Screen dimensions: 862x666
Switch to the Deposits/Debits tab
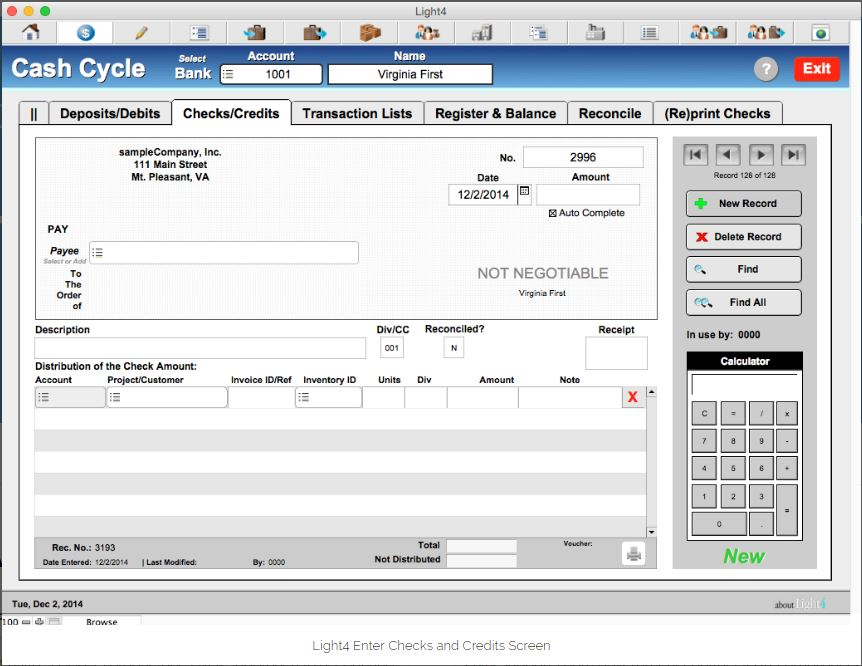pyautogui.click(x=109, y=113)
